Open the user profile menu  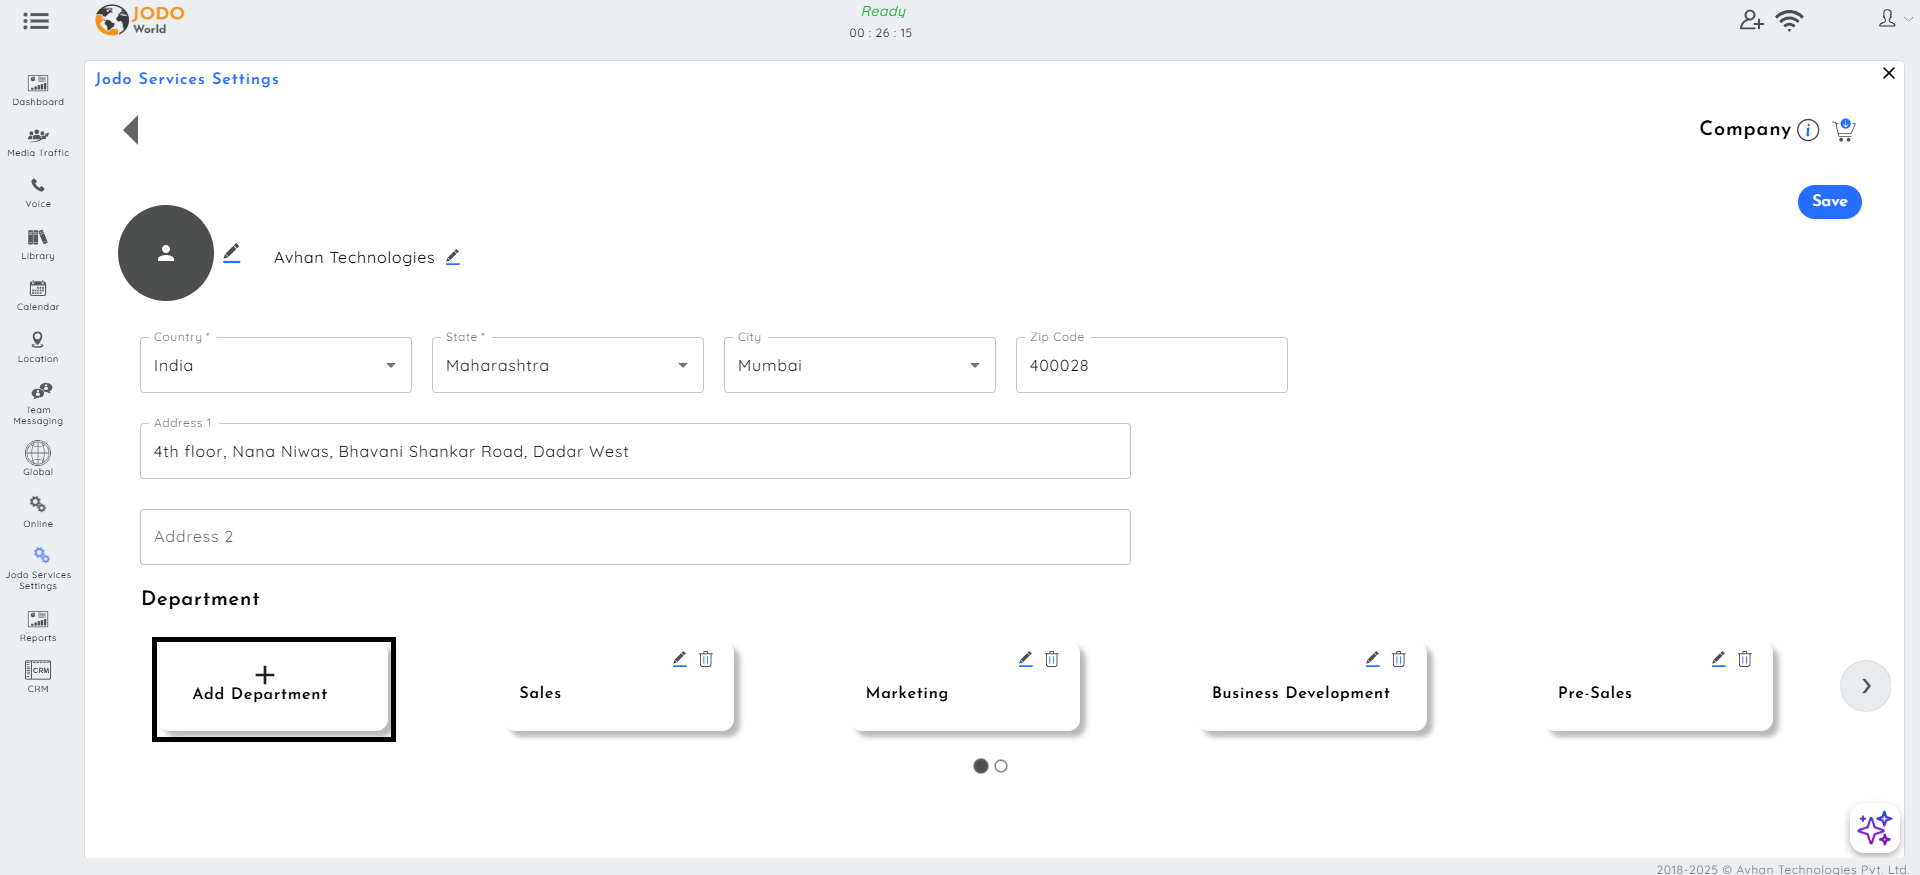[x=1894, y=19]
